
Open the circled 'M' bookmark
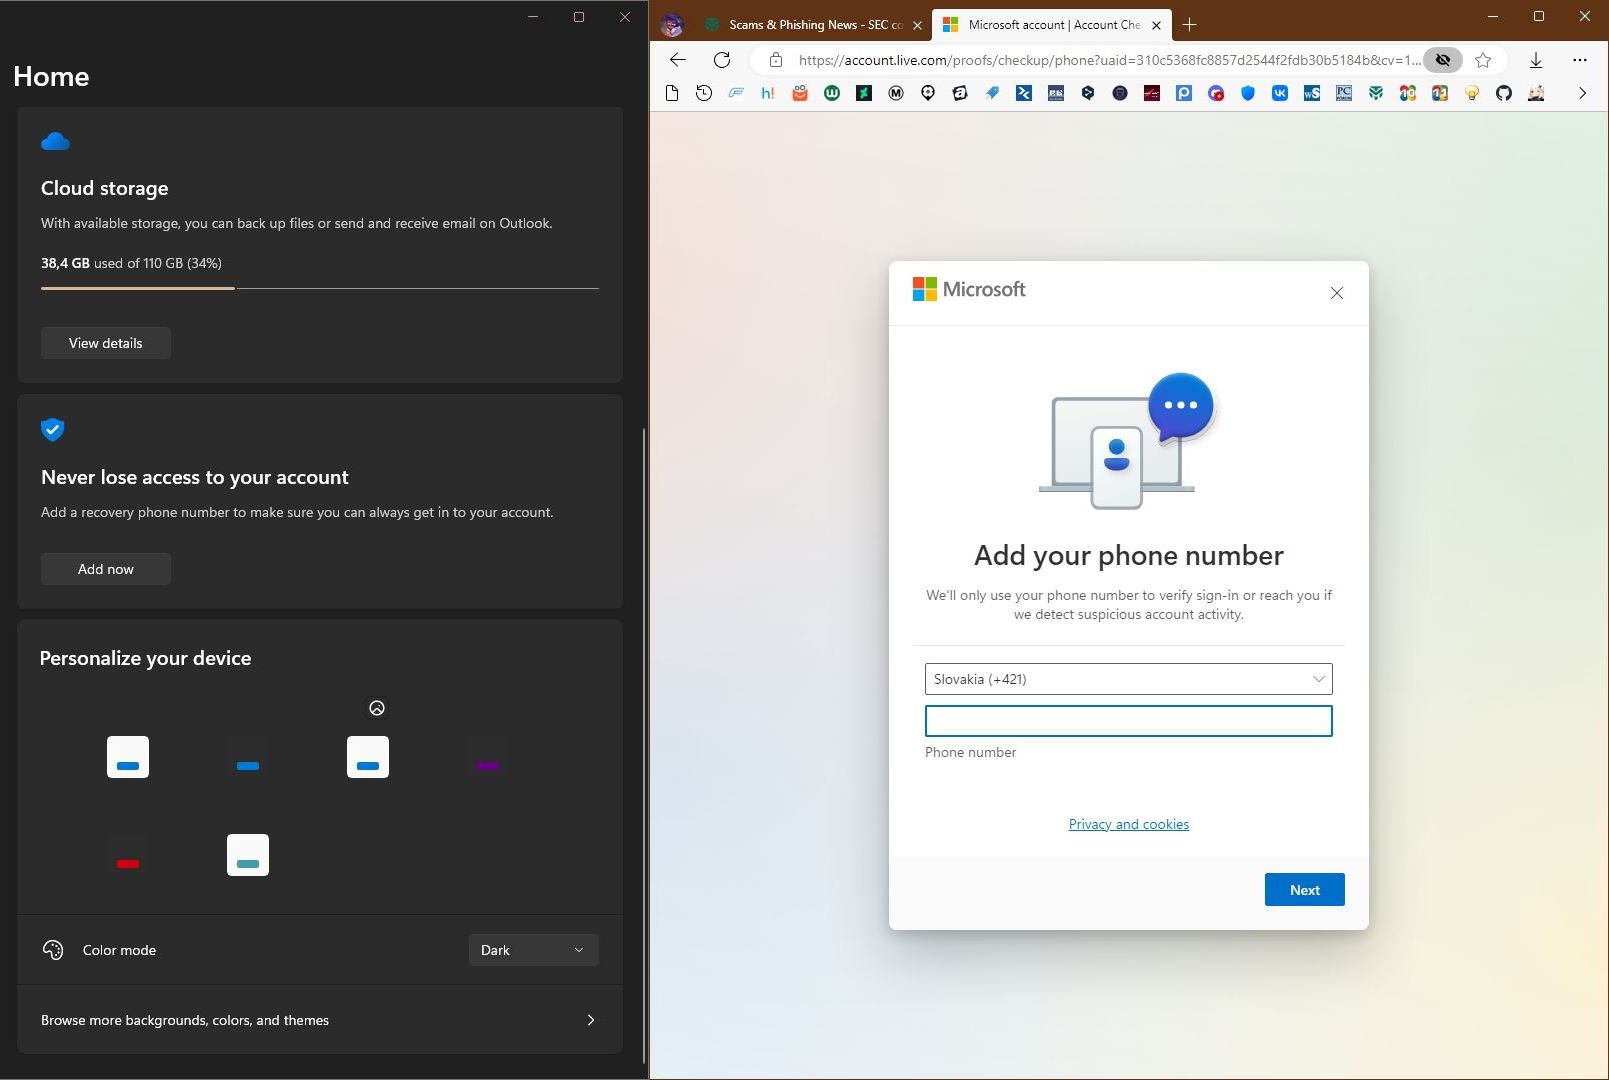896,93
